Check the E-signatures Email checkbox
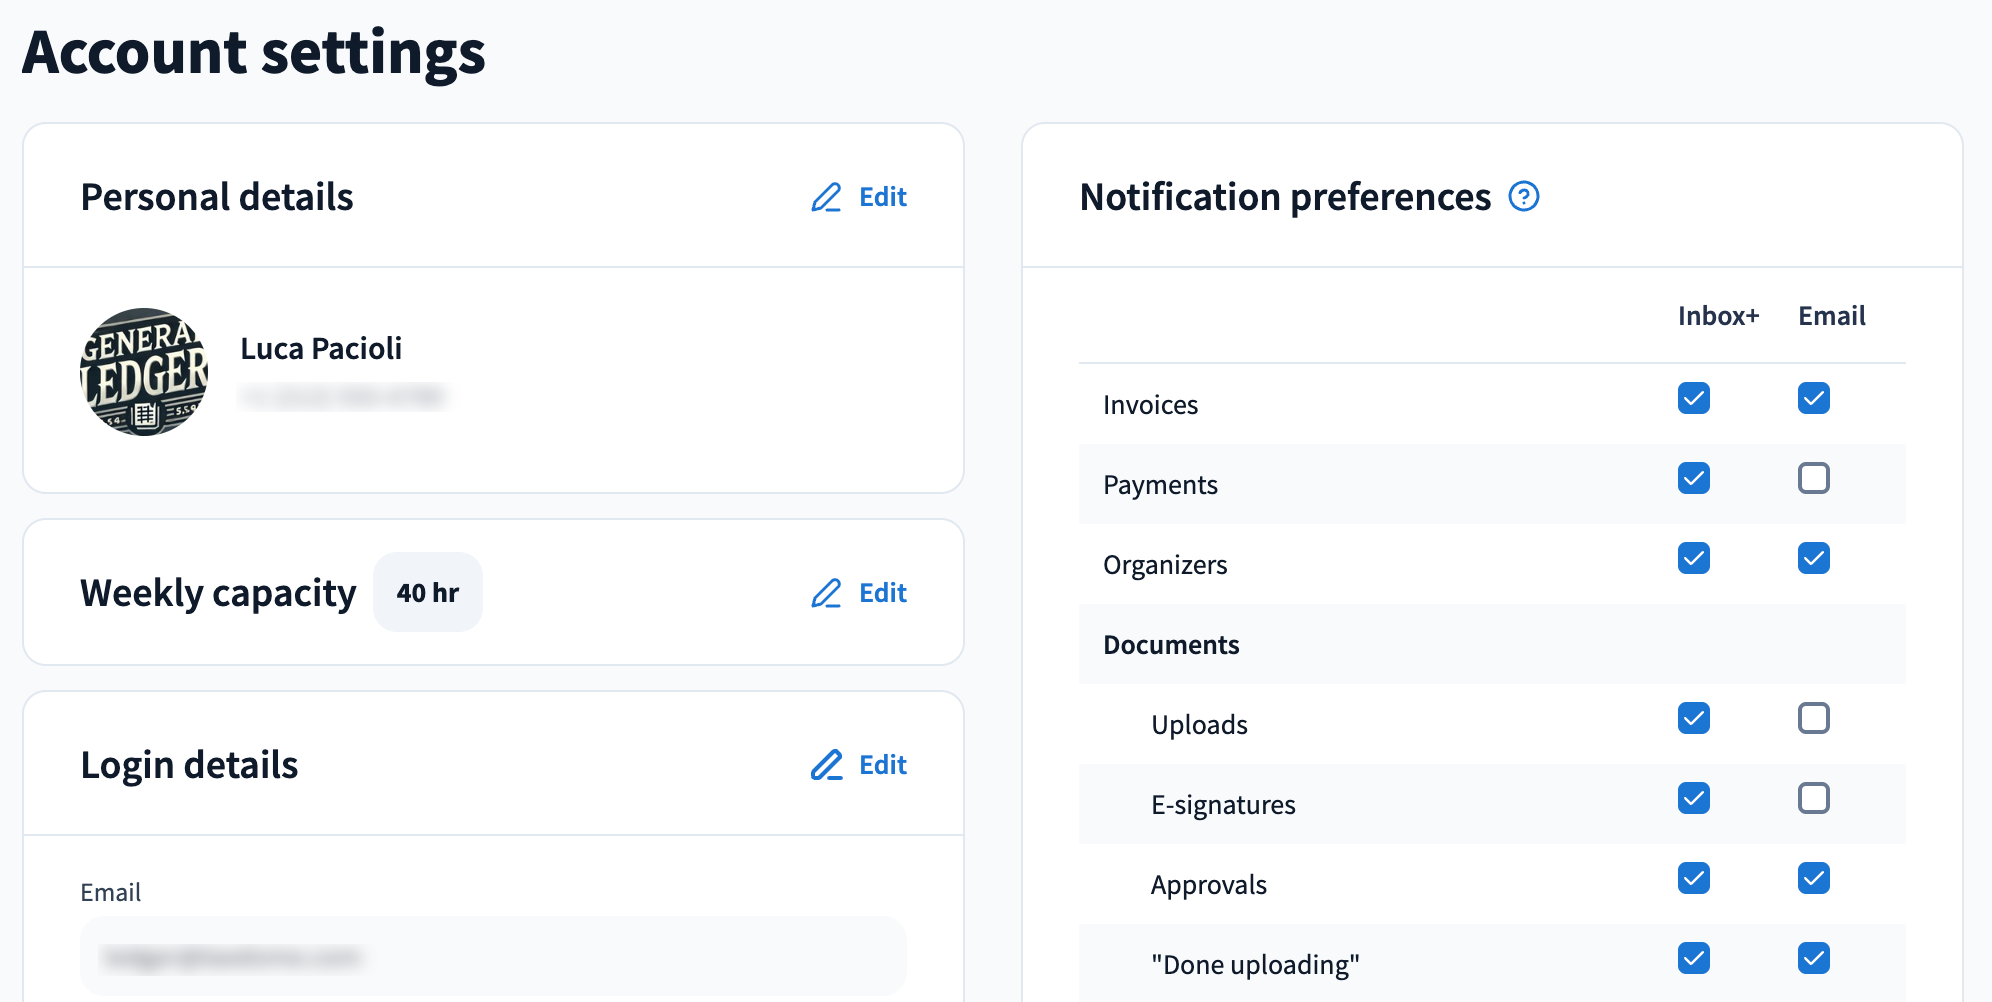 tap(1813, 798)
